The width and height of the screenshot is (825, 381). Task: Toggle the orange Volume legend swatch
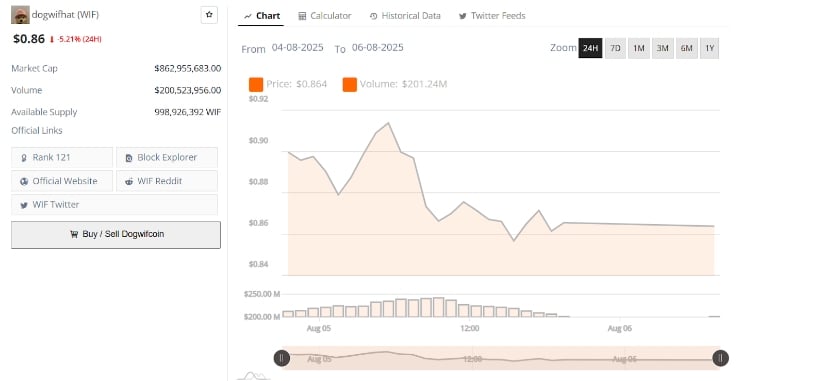coord(349,84)
